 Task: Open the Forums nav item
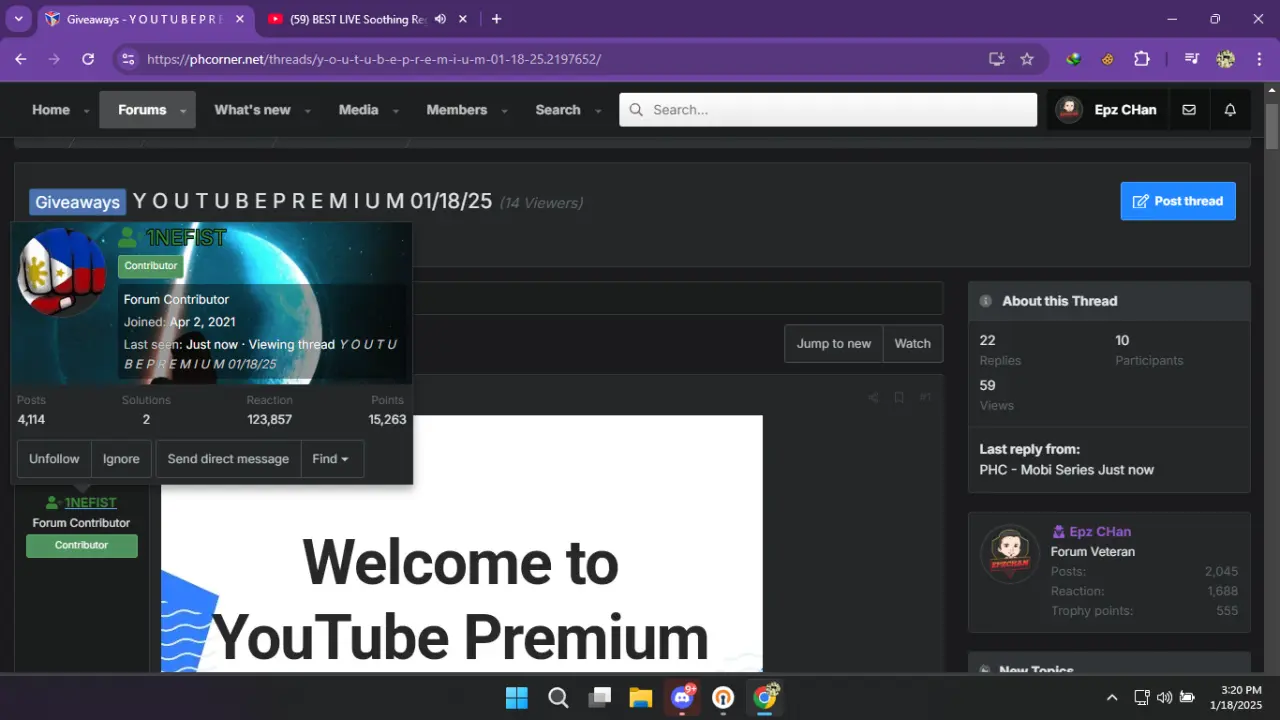click(142, 110)
